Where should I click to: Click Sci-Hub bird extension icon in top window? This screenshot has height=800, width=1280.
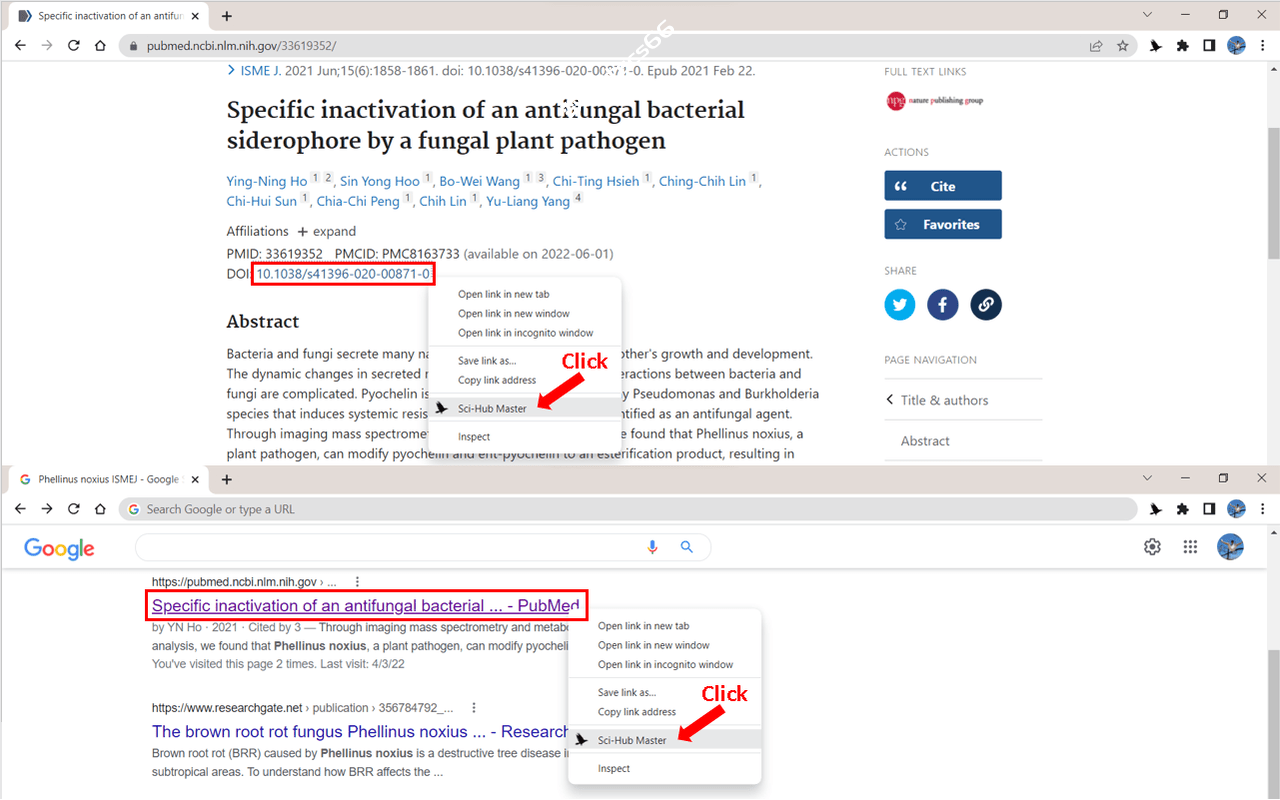[x=1156, y=45]
